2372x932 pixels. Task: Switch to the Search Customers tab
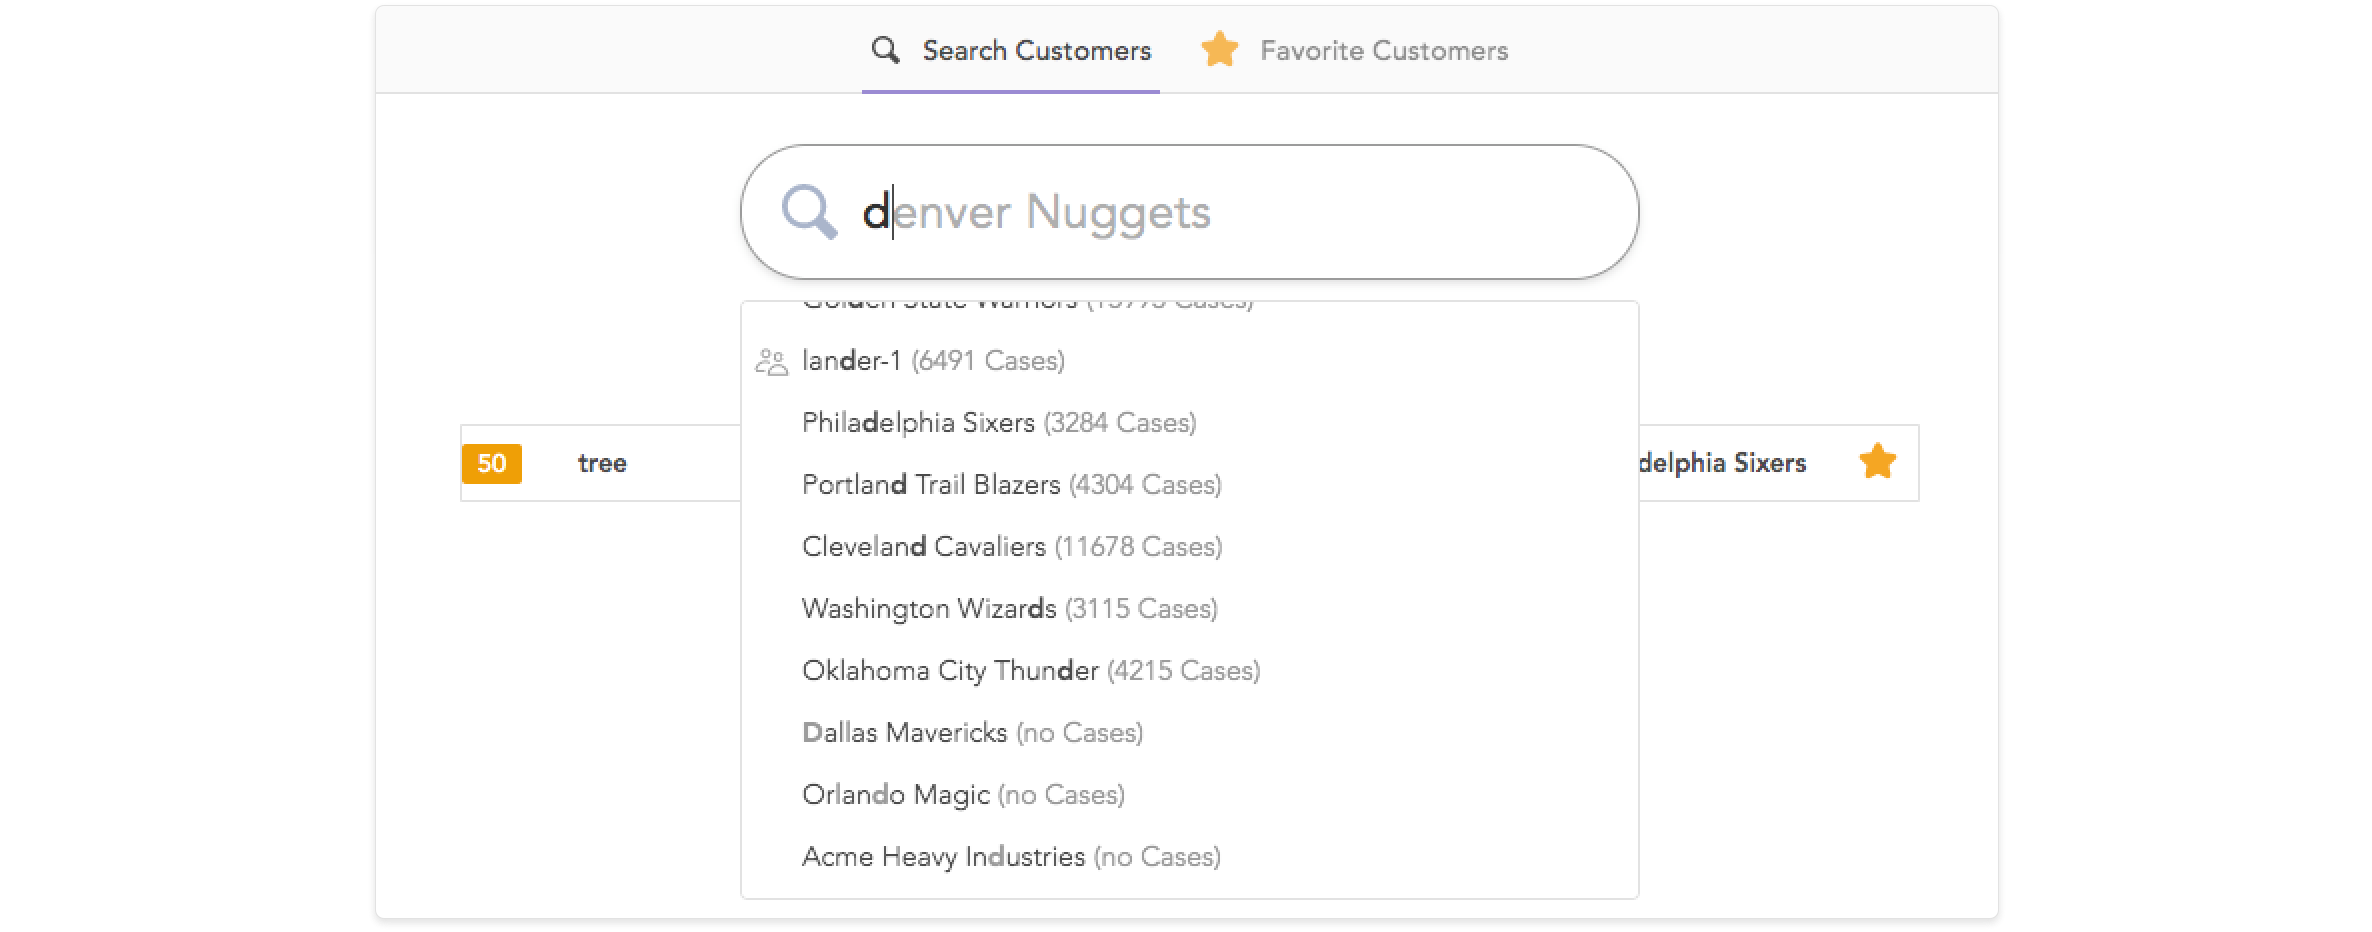1011,50
